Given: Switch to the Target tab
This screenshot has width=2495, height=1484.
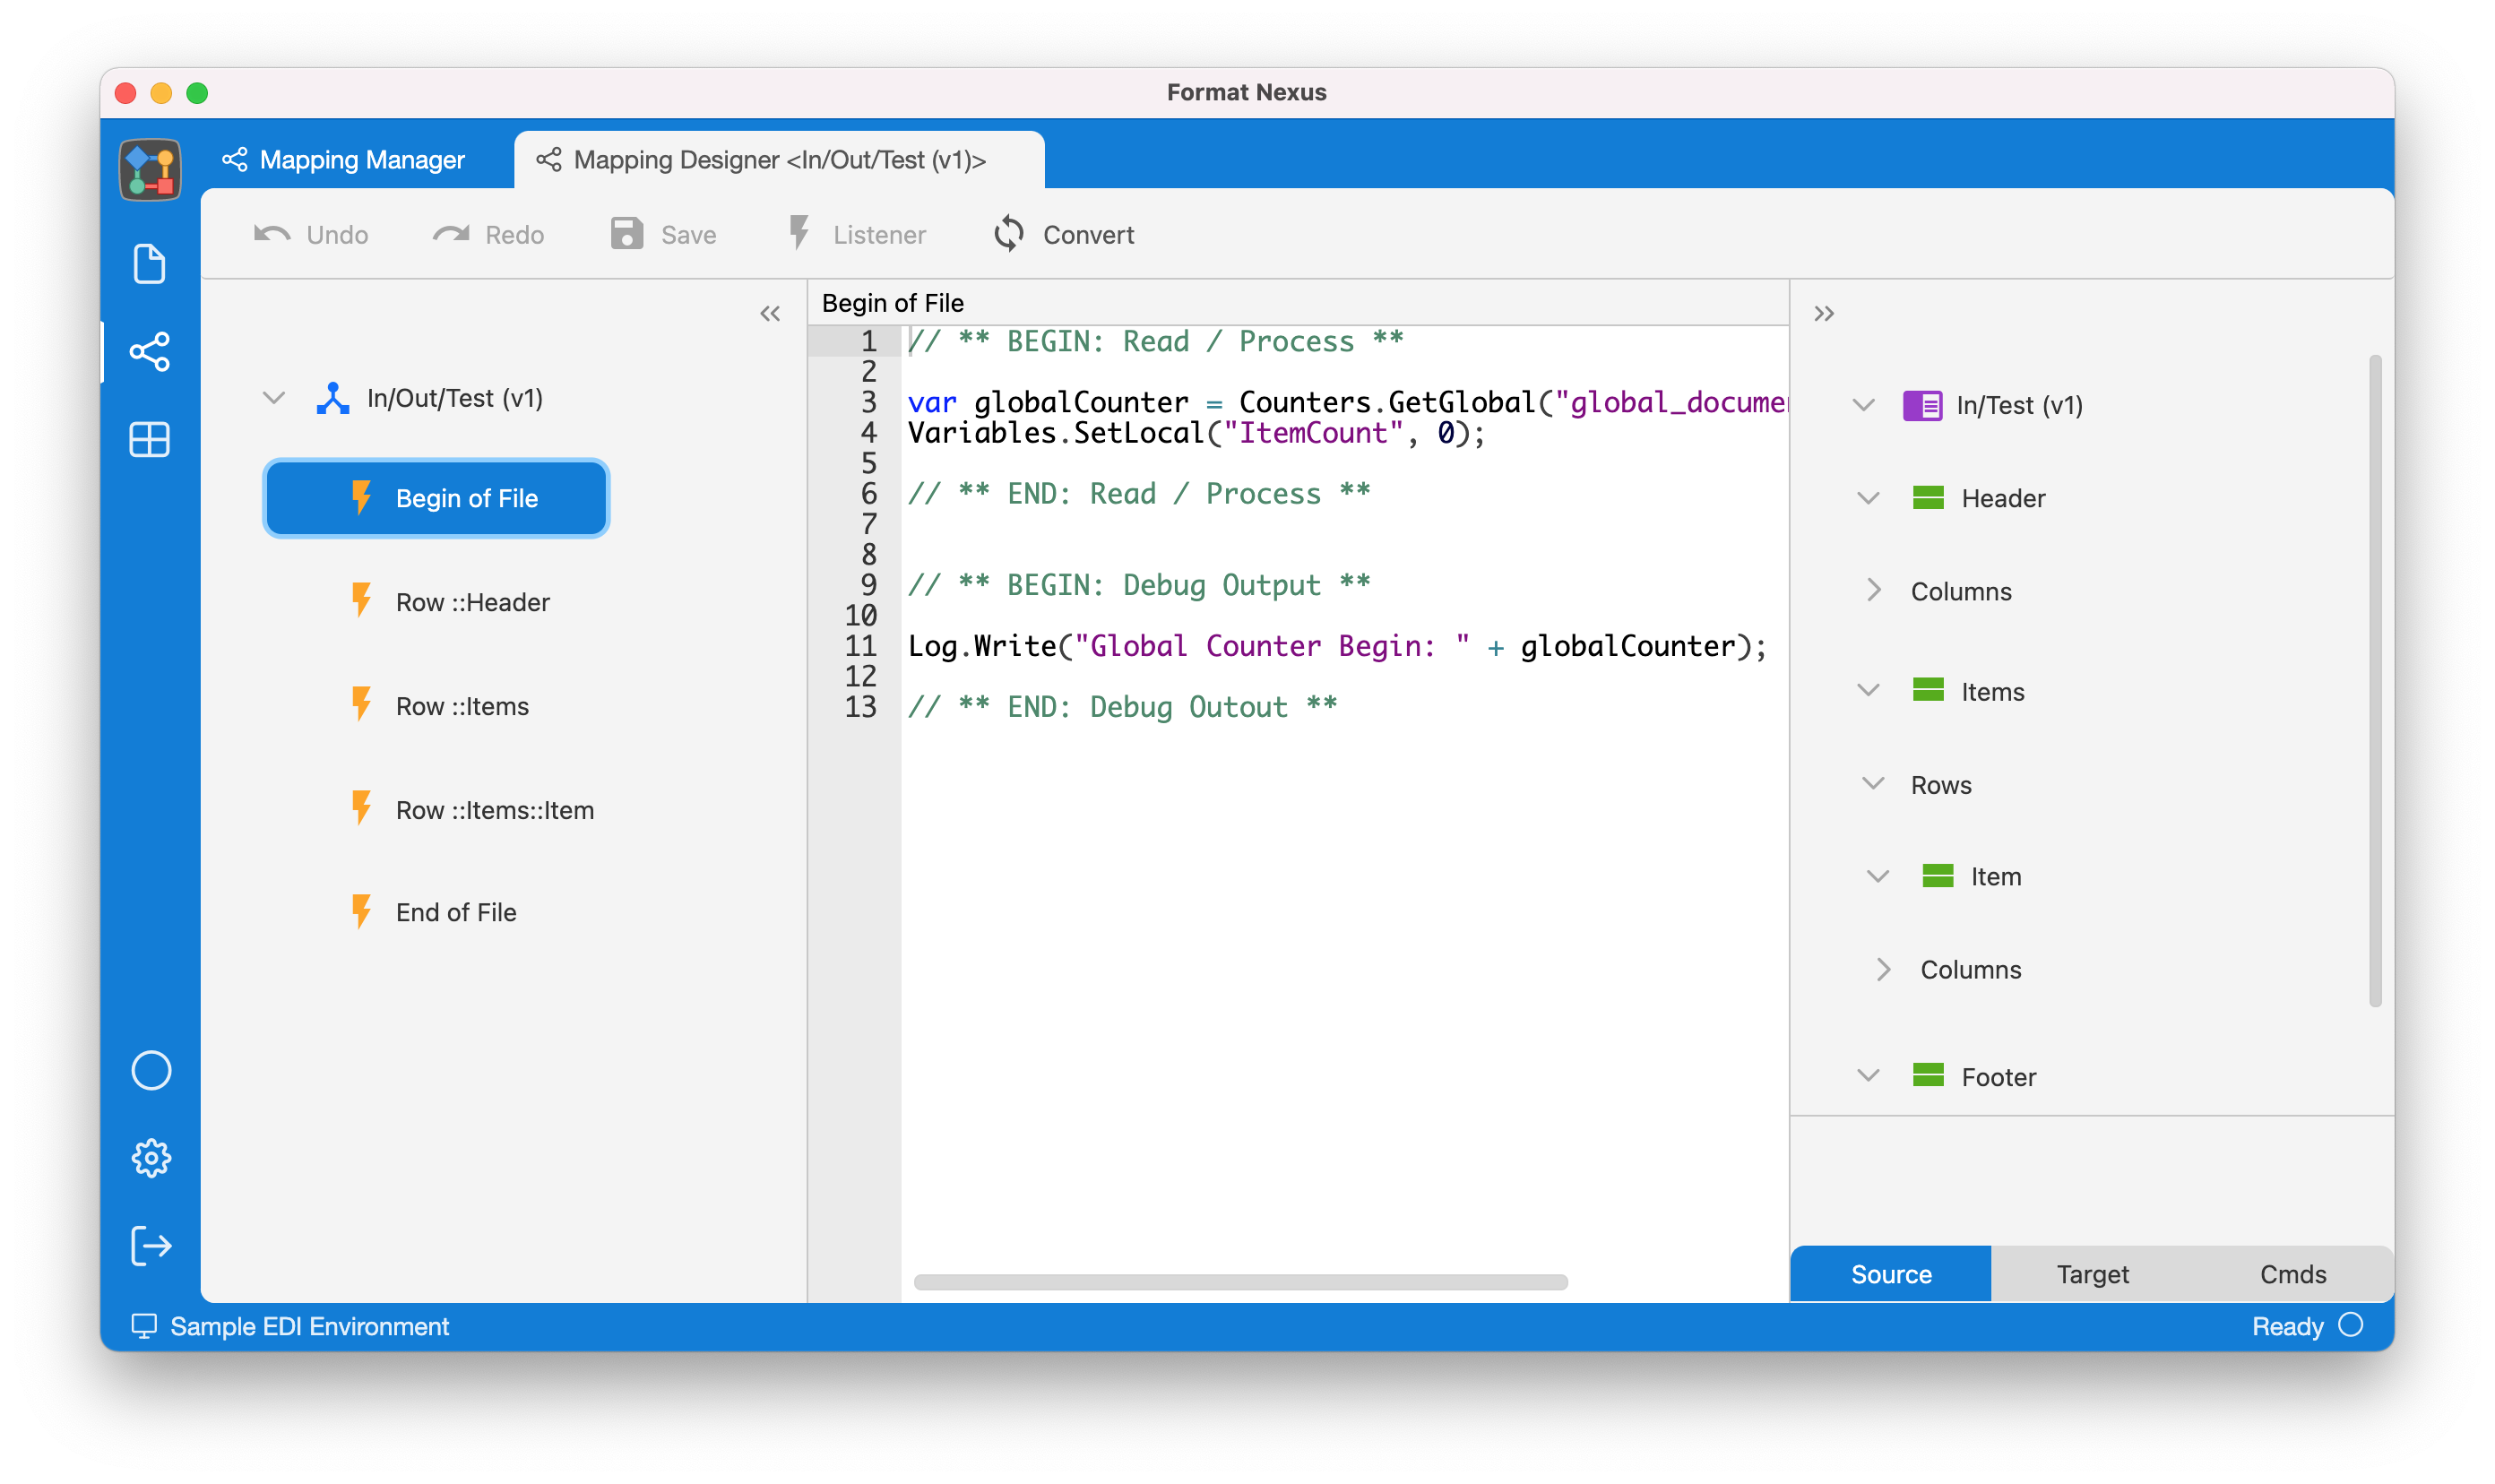Looking at the screenshot, I should pos(2092,1273).
